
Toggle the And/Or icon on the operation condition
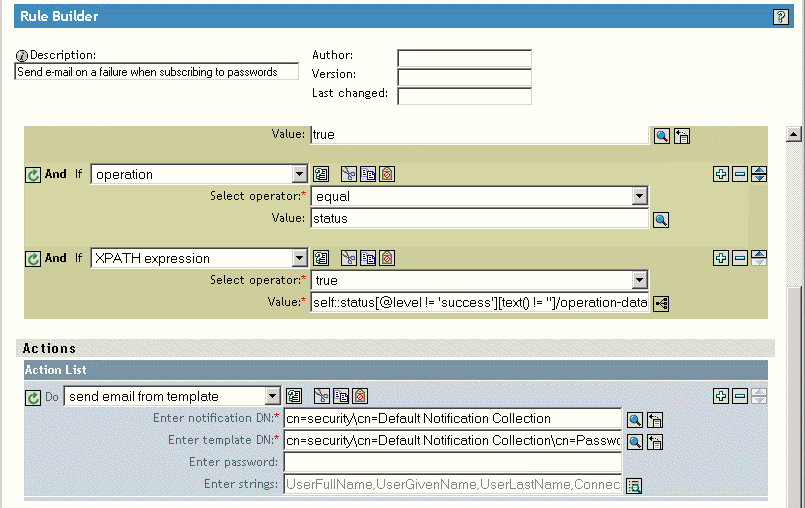pos(33,174)
